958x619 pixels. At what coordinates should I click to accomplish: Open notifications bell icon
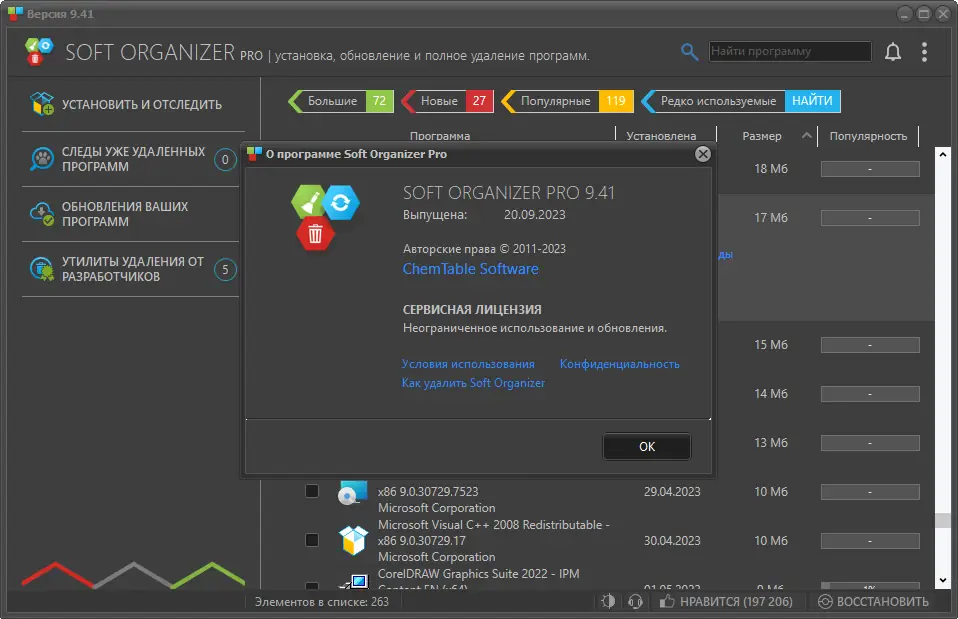(x=893, y=52)
